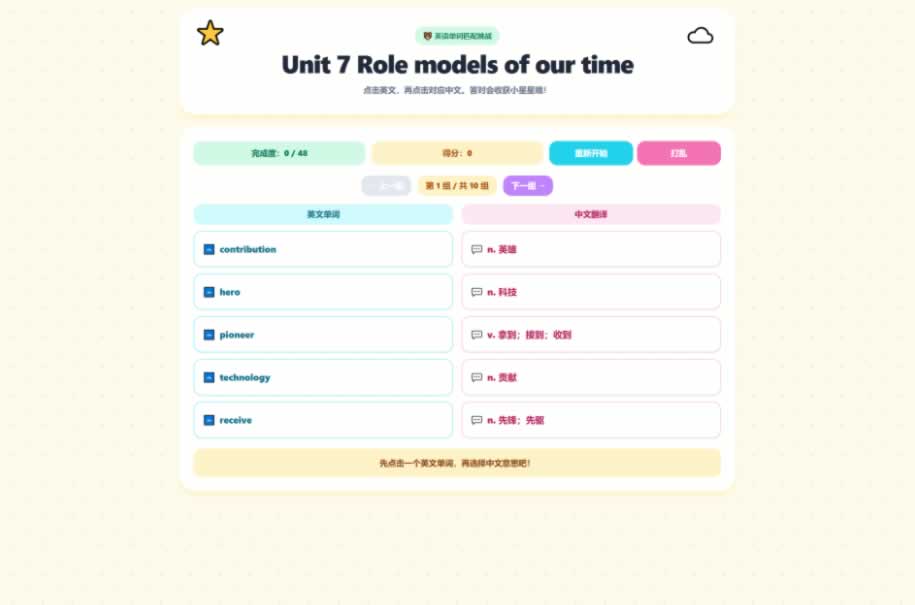This screenshot has height=605, width=915.
Task: Click the pink 打乱 shuffle button
Action: pyautogui.click(x=679, y=153)
